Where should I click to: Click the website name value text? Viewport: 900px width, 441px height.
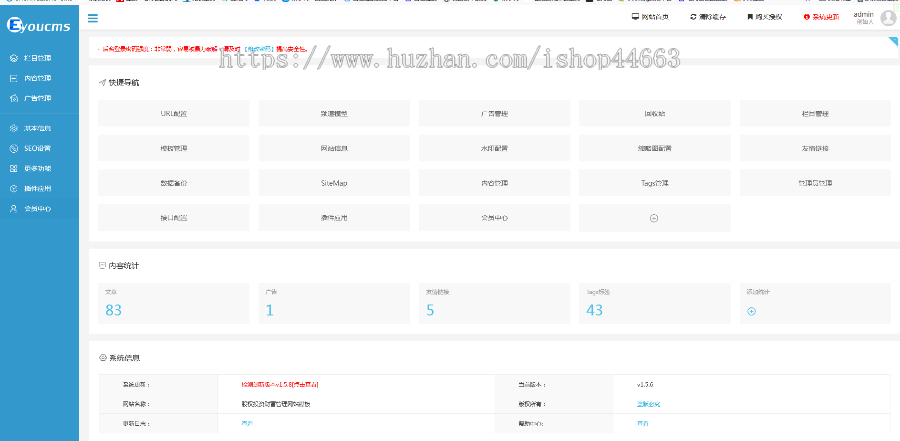276,404
